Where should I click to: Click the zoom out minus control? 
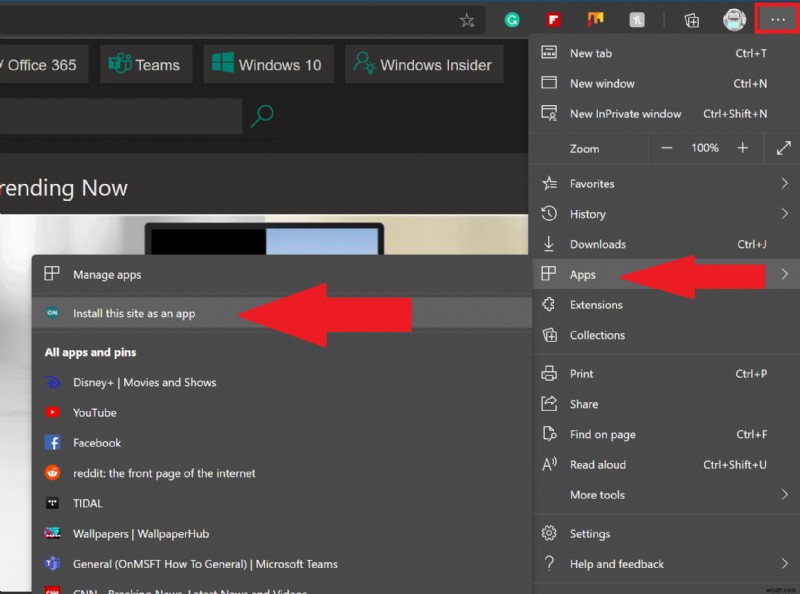click(667, 147)
